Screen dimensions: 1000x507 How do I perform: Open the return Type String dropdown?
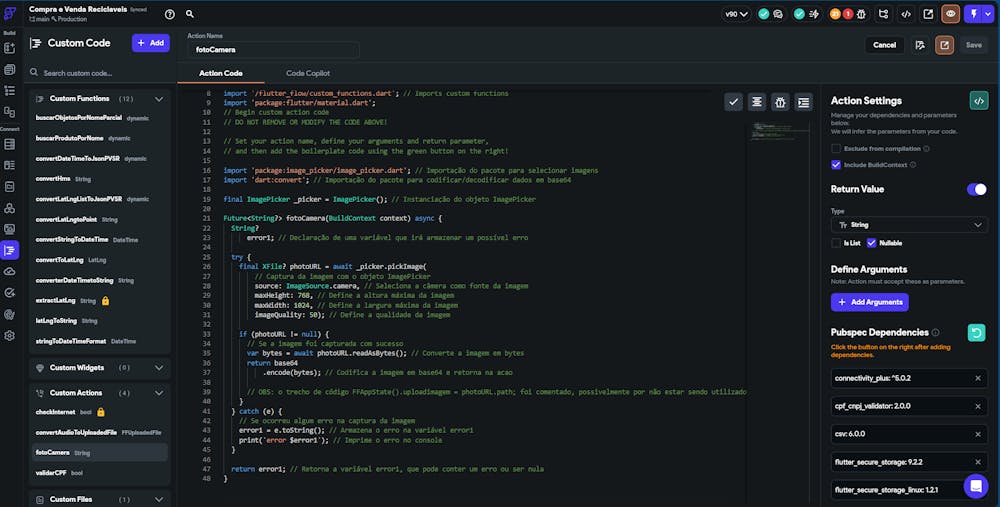pyautogui.click(x=908, y=225)
